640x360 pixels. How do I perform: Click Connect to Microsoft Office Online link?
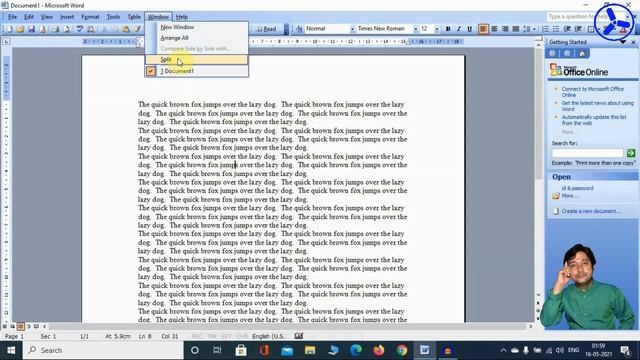click(592, 92)
